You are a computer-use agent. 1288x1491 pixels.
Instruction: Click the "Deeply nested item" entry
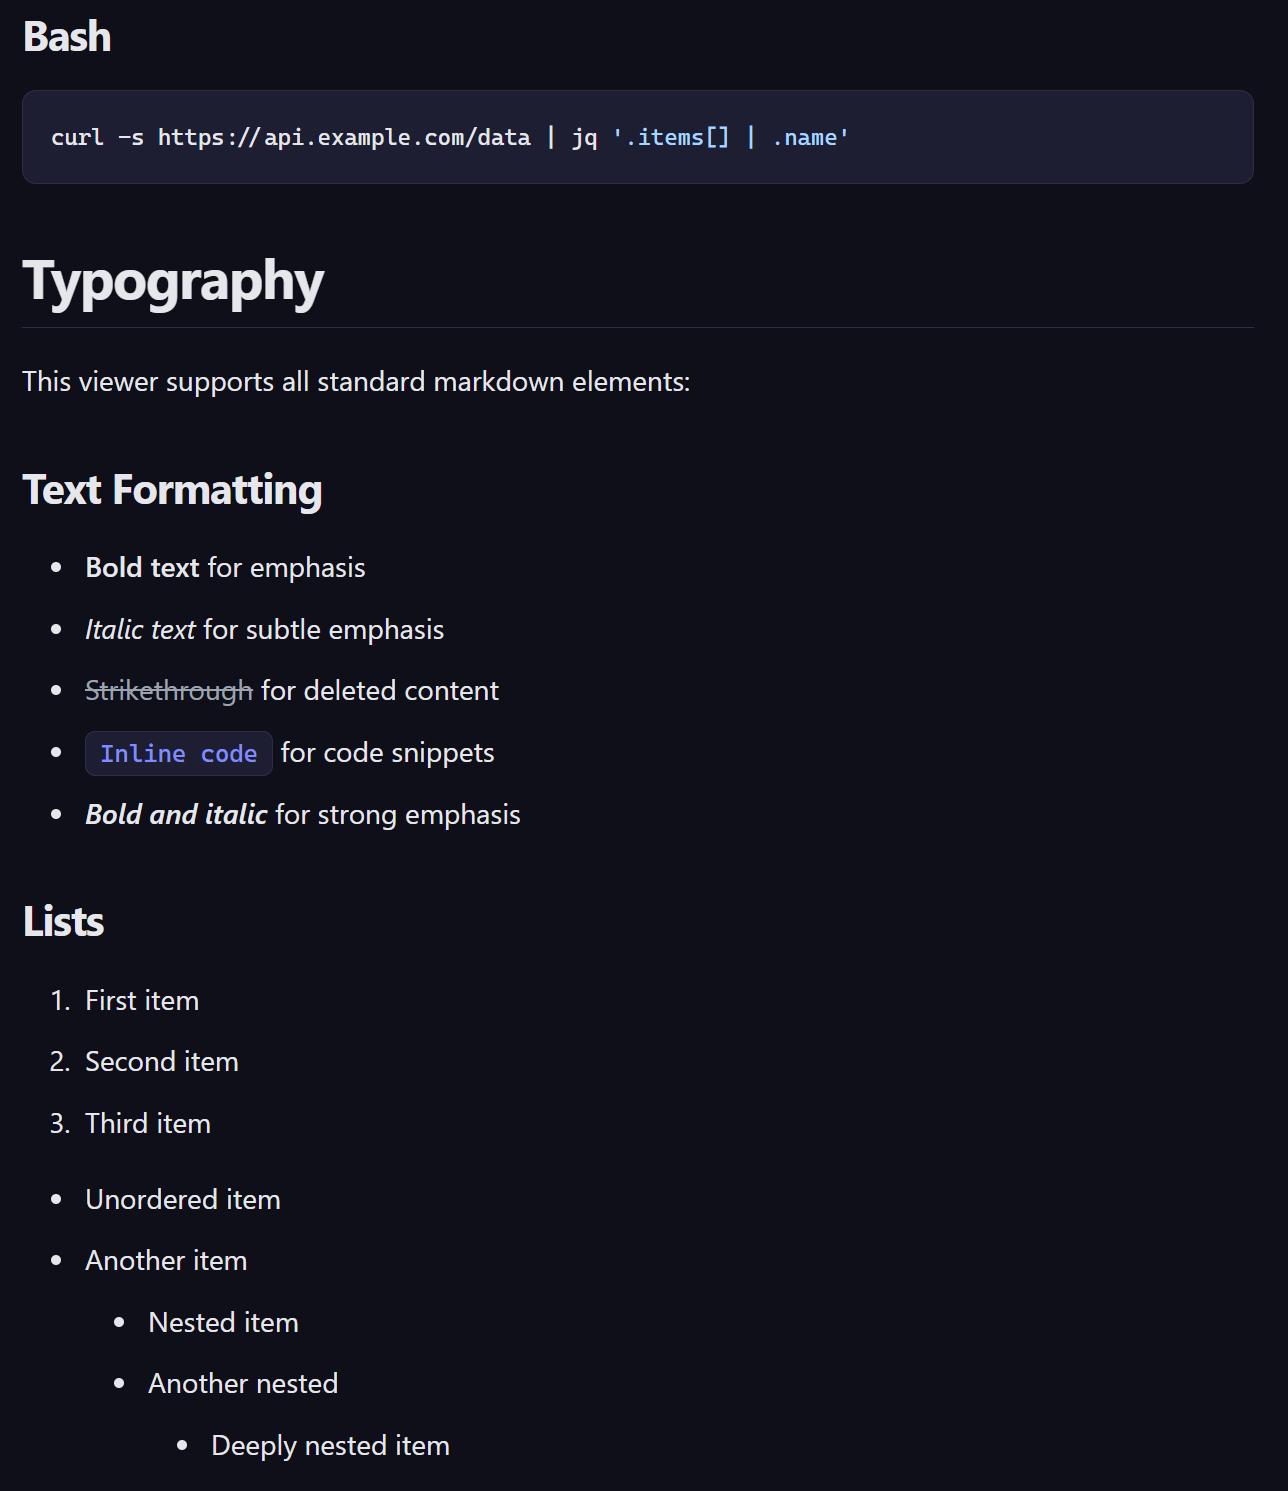click(330, 1446)
